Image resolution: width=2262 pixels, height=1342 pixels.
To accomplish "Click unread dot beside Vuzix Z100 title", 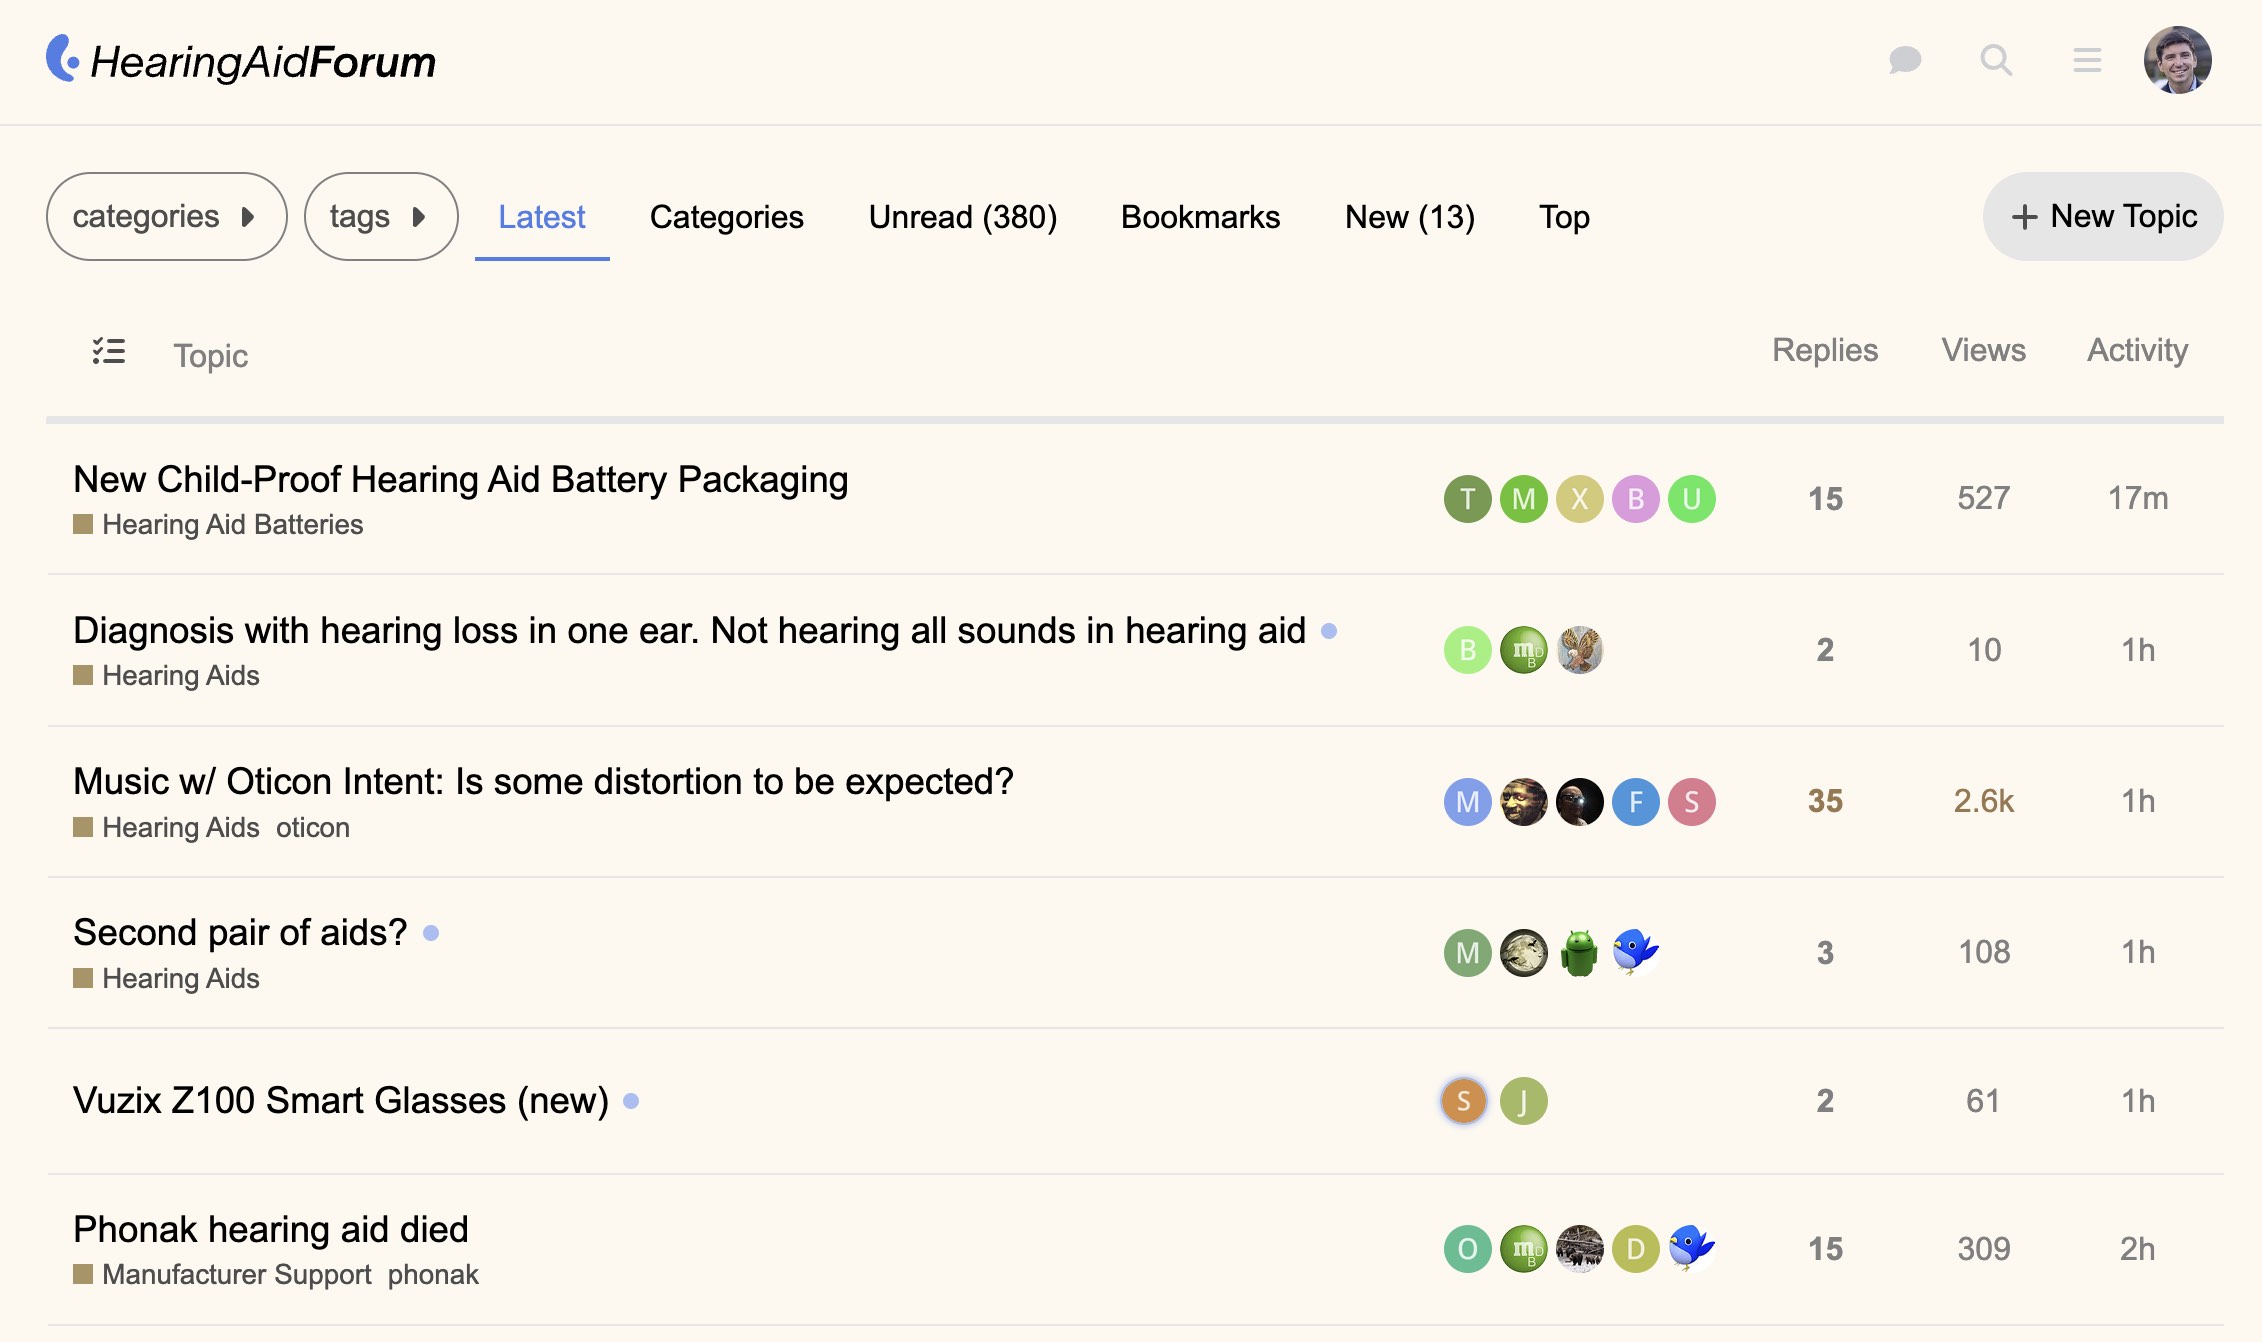I will point(631,1101).
